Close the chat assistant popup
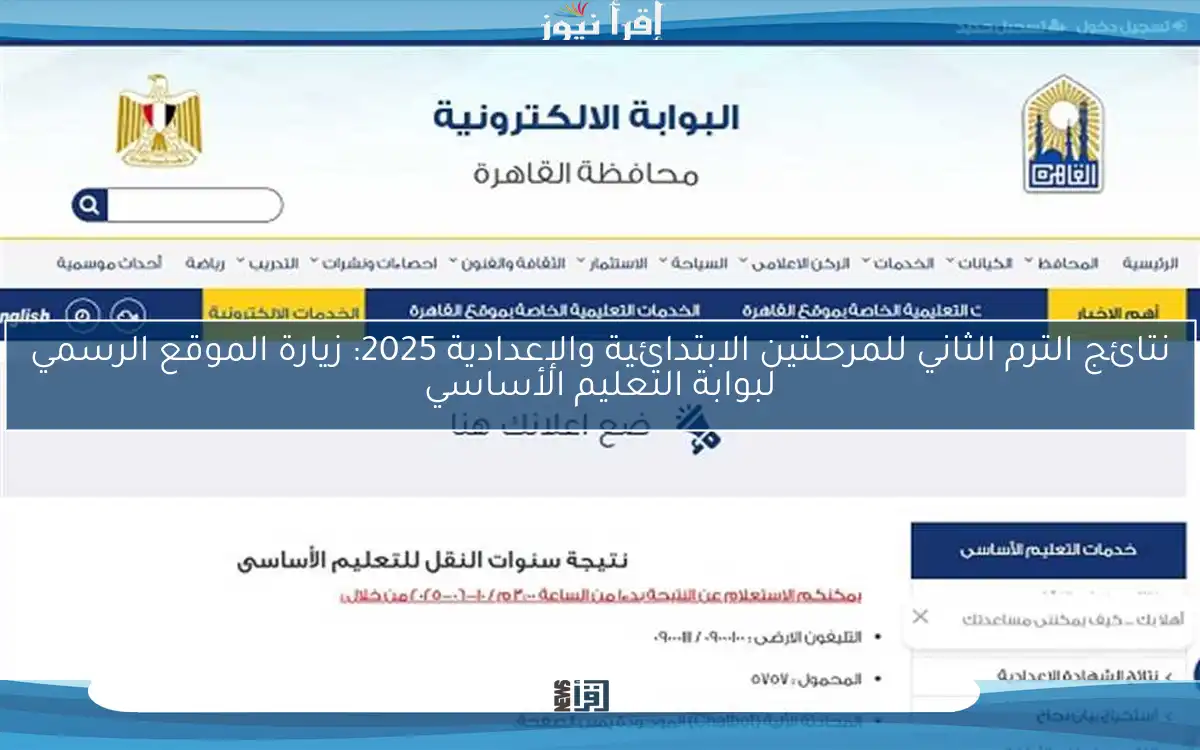This screenshot has height=750, width=1200. (921, 617)
